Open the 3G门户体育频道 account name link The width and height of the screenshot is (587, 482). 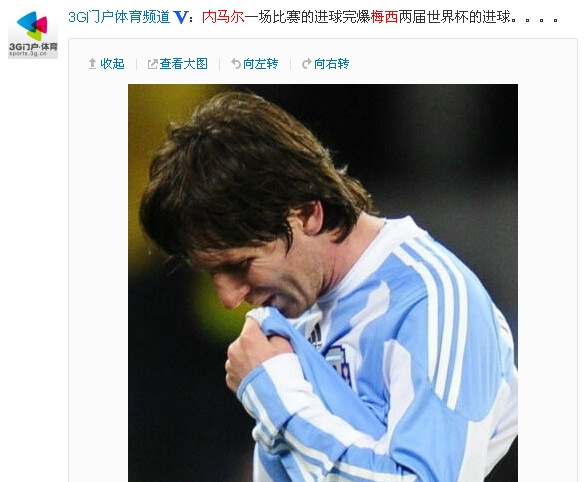119,17
